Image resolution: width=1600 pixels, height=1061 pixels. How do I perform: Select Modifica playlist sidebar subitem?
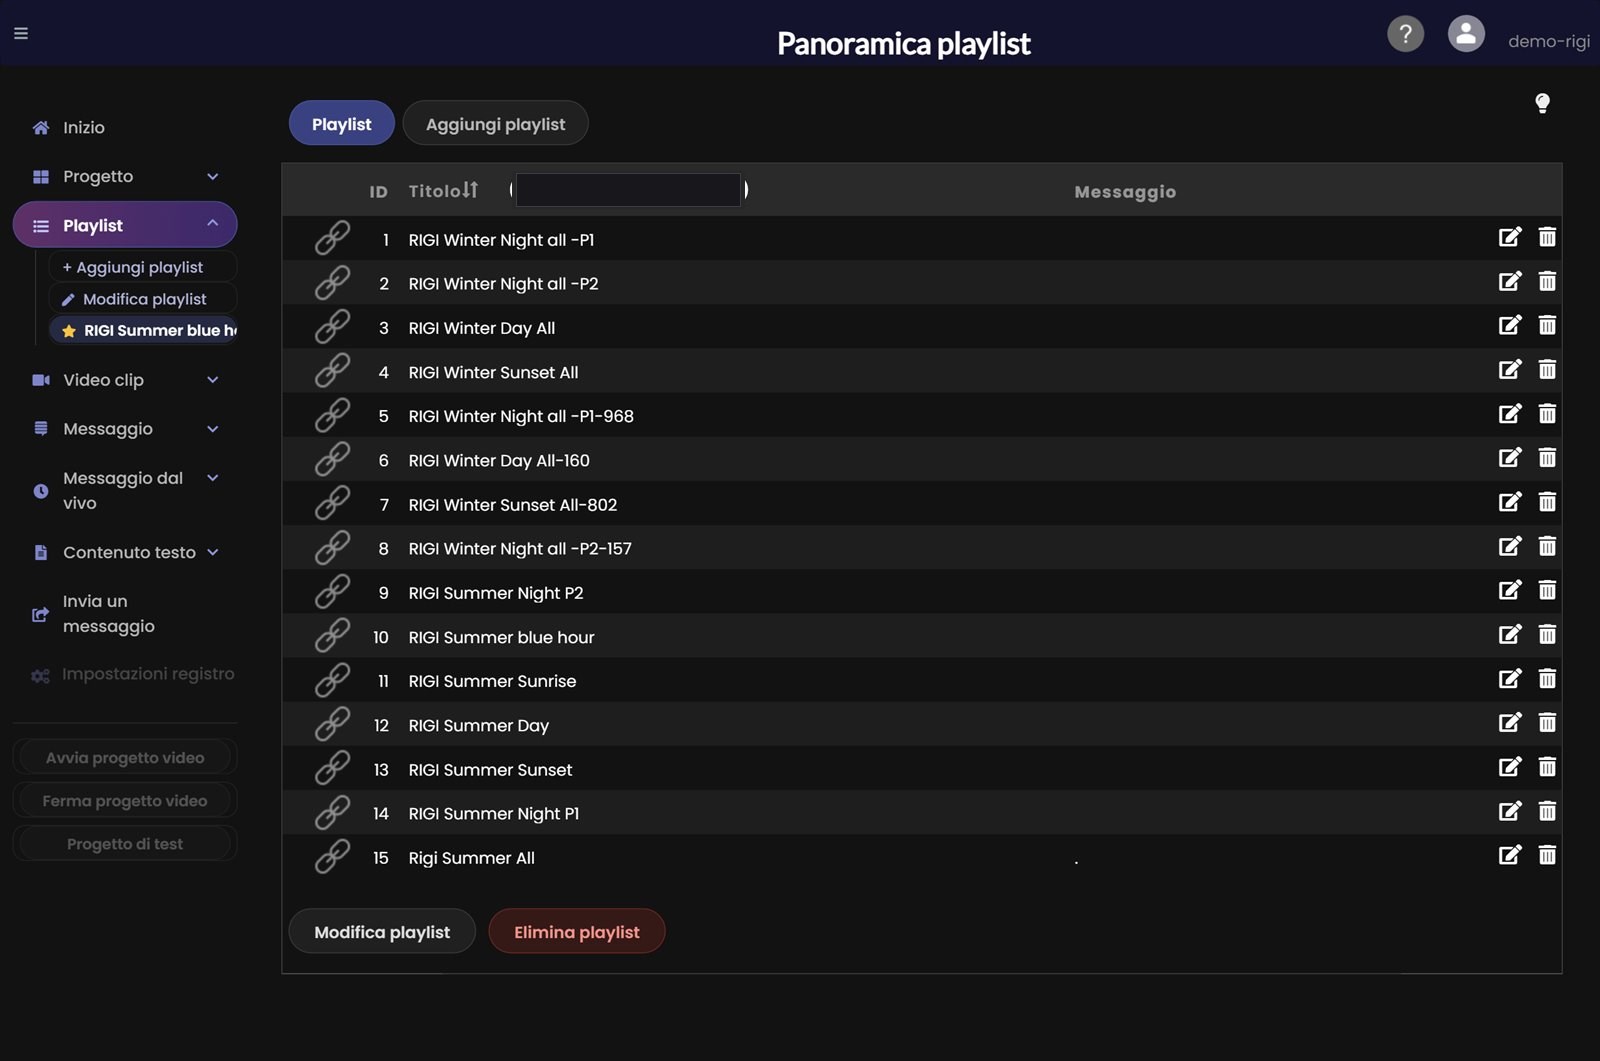145,299
